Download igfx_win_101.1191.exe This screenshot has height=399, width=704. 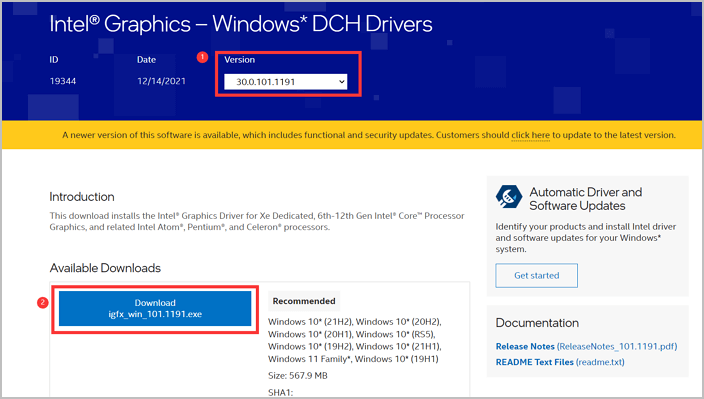tap(155, 308)
